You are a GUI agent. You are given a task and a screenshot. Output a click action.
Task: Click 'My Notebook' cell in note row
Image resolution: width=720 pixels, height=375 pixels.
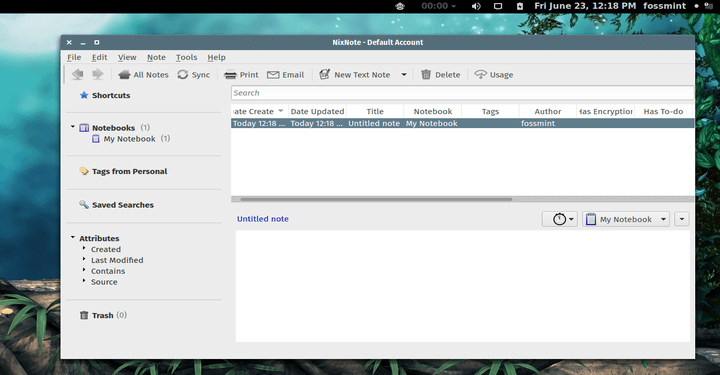(x=432, y=123)
